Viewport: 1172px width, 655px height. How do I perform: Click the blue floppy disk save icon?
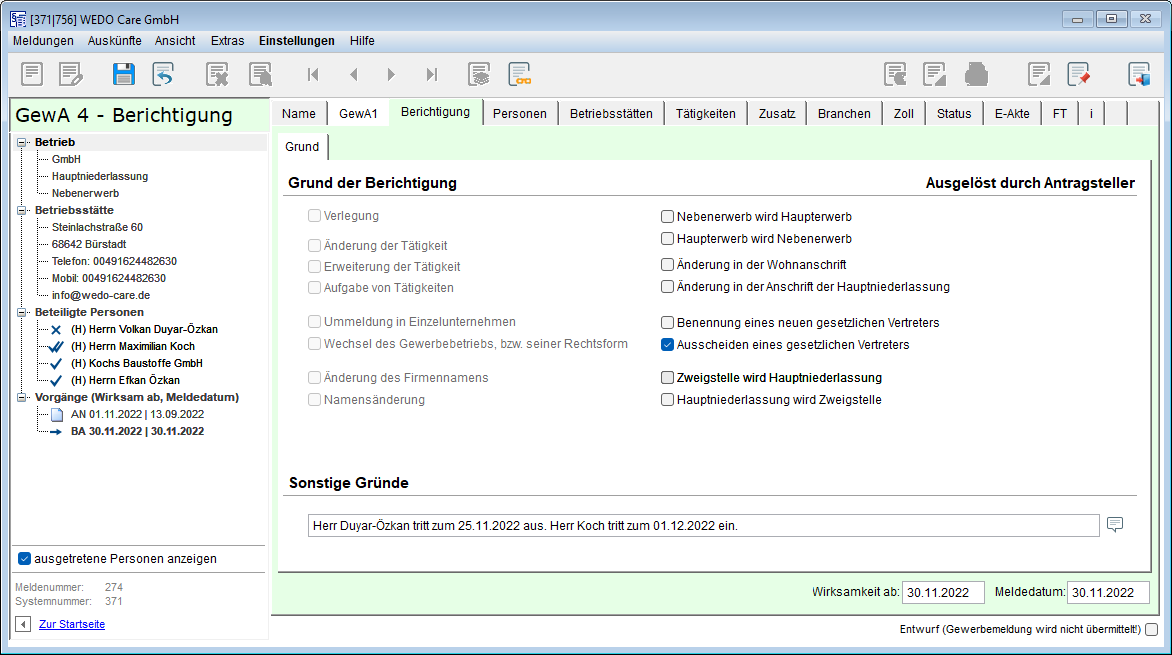click(x=123, y=74)
